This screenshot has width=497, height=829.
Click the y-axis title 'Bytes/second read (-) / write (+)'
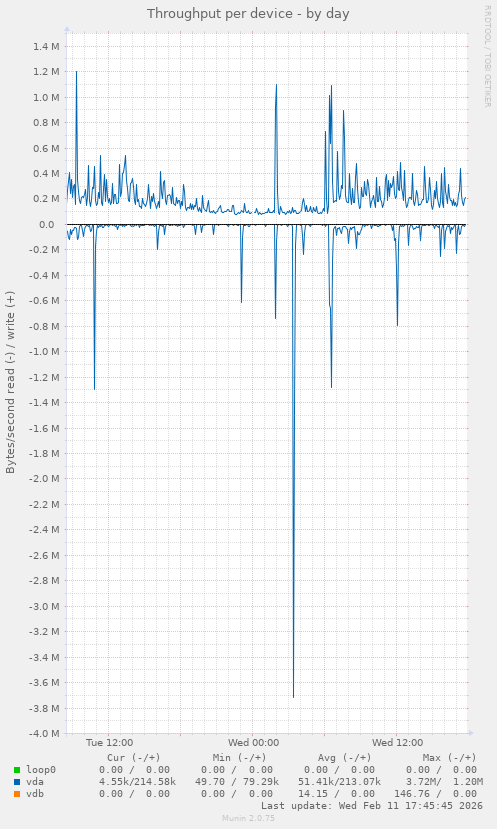click(11, 382)
